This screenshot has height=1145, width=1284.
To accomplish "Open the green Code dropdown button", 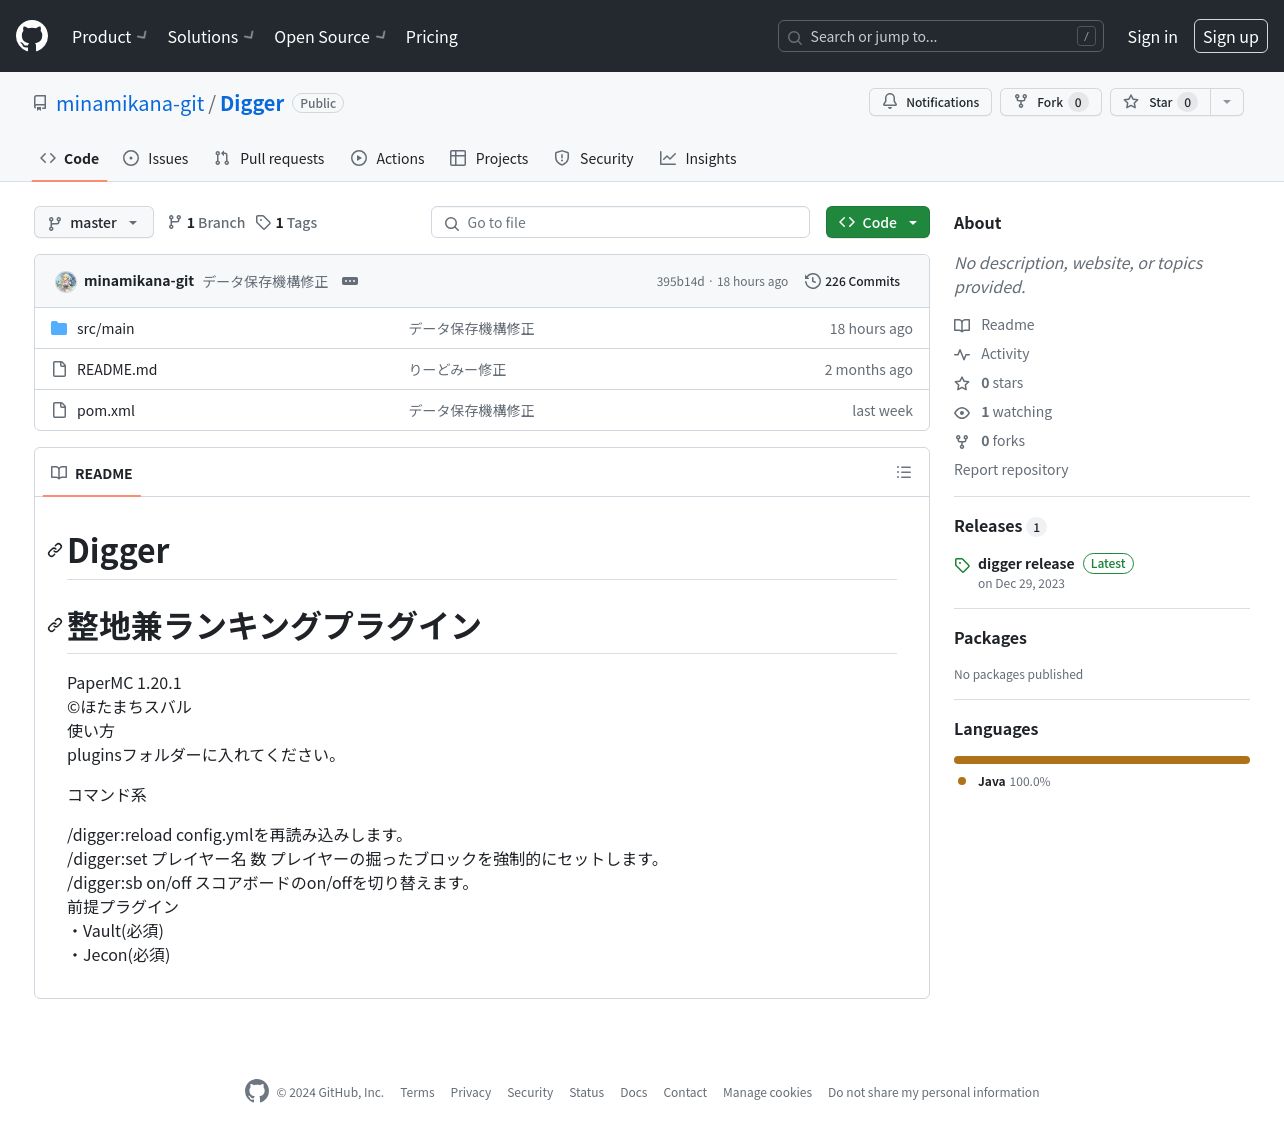I will (878, 222).
